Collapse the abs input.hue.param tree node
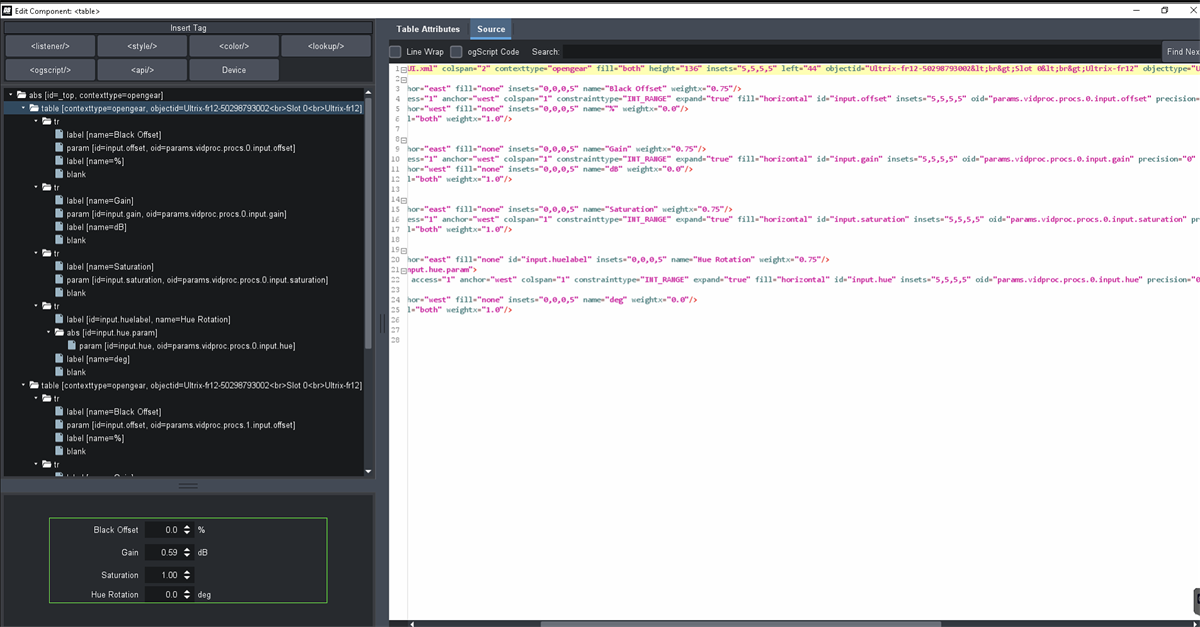The height and width of the screenshot is (627, 1200). 47,332
